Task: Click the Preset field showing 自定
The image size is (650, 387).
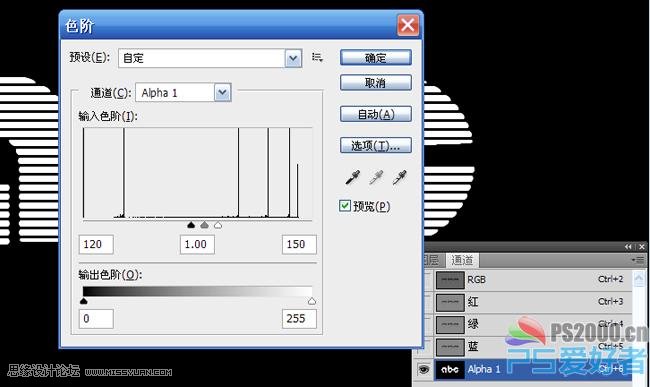Action: pyautogui.click(x=210, y=58)
